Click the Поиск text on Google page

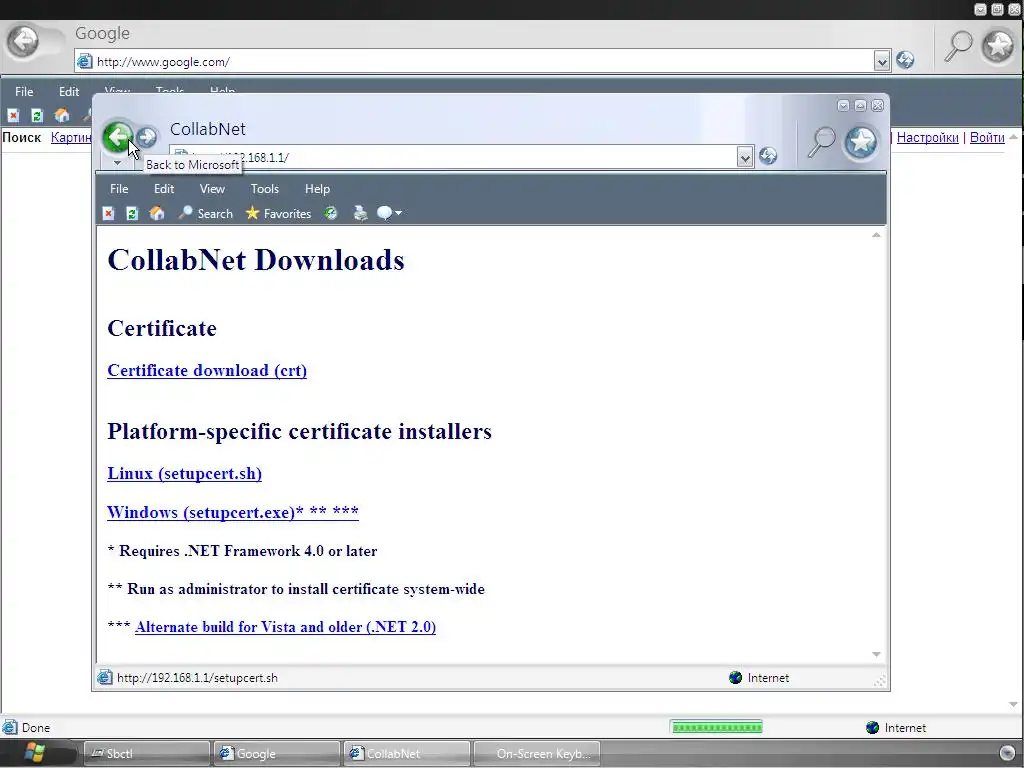22,137
